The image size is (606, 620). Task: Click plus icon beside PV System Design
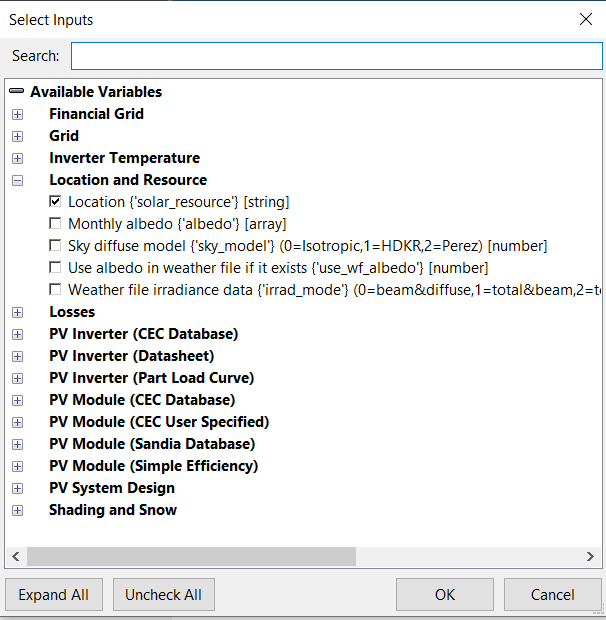tap(17, 488)
